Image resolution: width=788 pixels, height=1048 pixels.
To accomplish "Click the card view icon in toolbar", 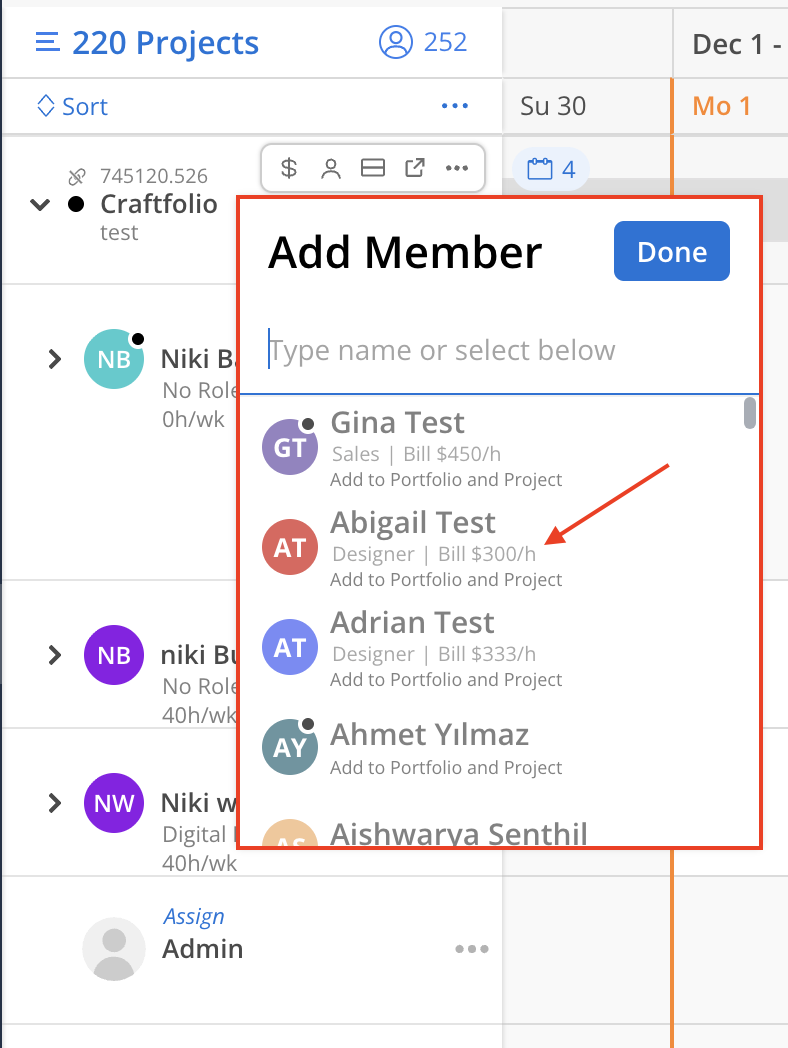I will pos(373,168).
